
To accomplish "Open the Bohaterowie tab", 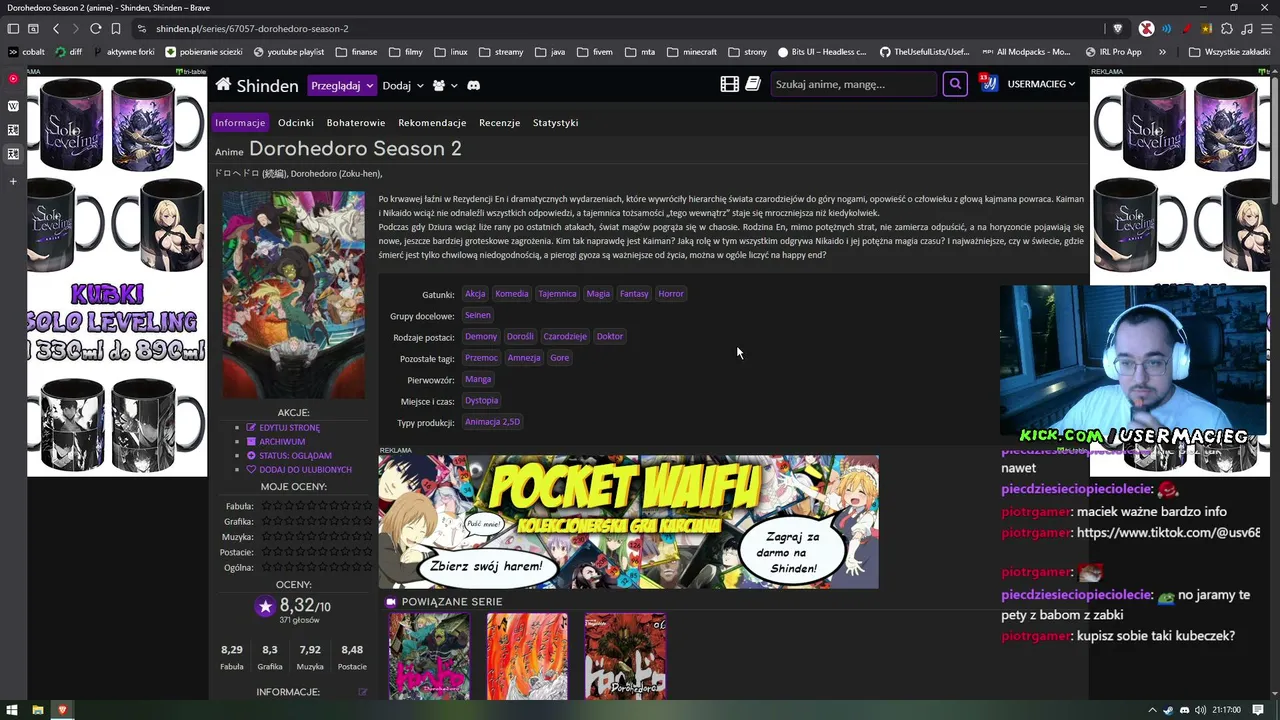I will [x=356, y=123].
